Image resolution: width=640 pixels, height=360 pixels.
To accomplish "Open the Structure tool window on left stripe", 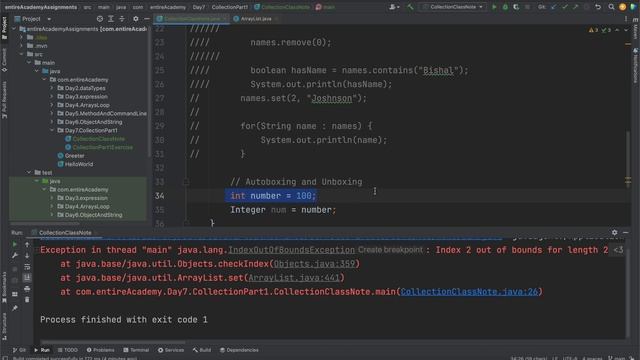I will (4, 326).
